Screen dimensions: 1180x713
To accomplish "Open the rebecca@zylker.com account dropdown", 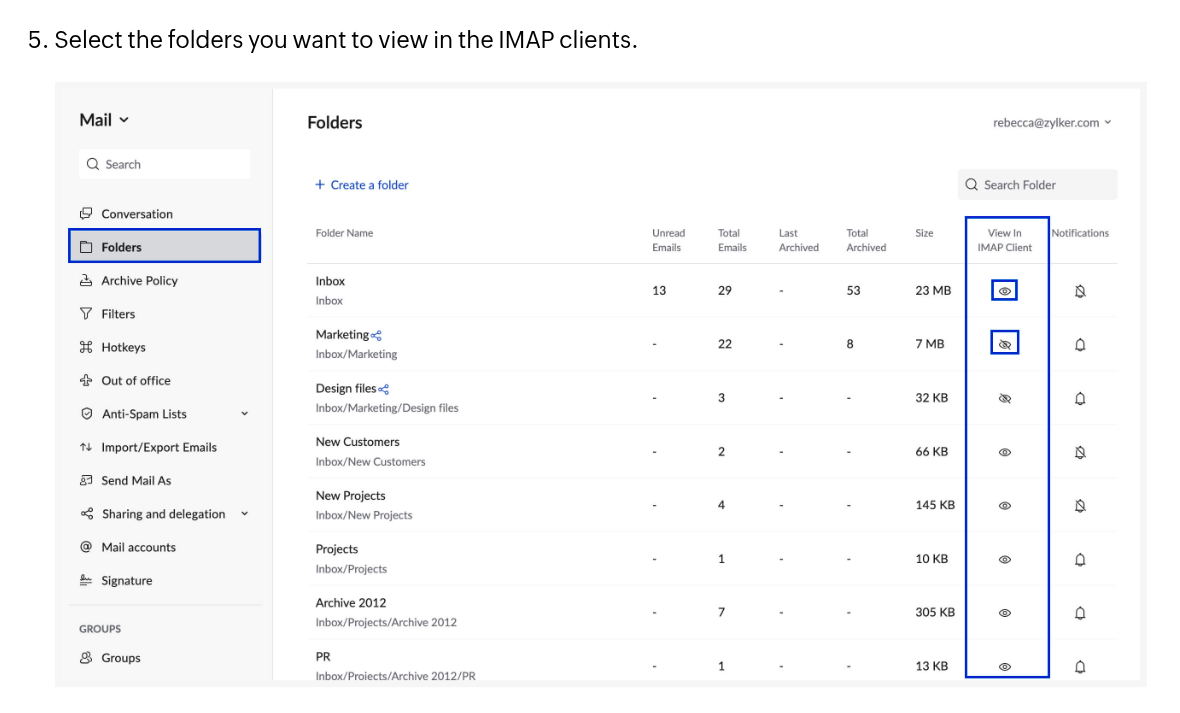I will pyautogui.click(x=1052, y=123).
